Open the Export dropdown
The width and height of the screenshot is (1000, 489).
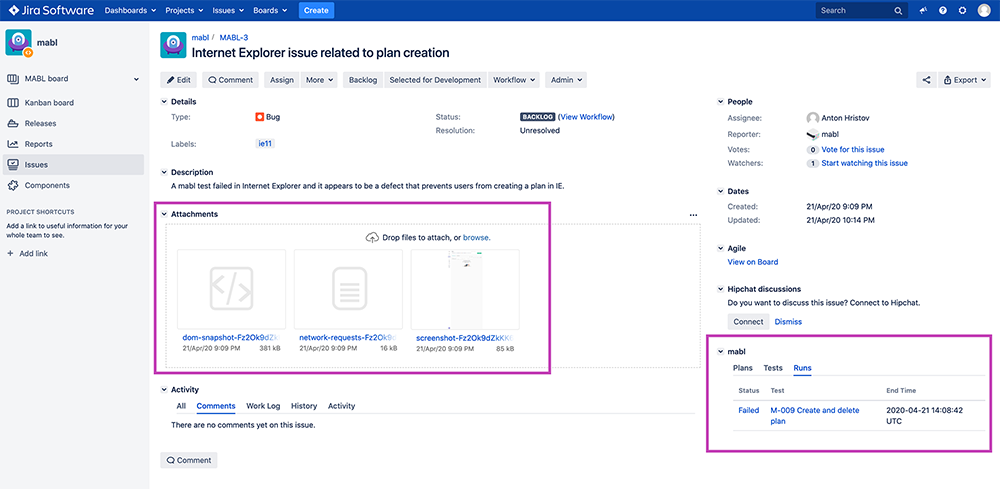(964, 80)
